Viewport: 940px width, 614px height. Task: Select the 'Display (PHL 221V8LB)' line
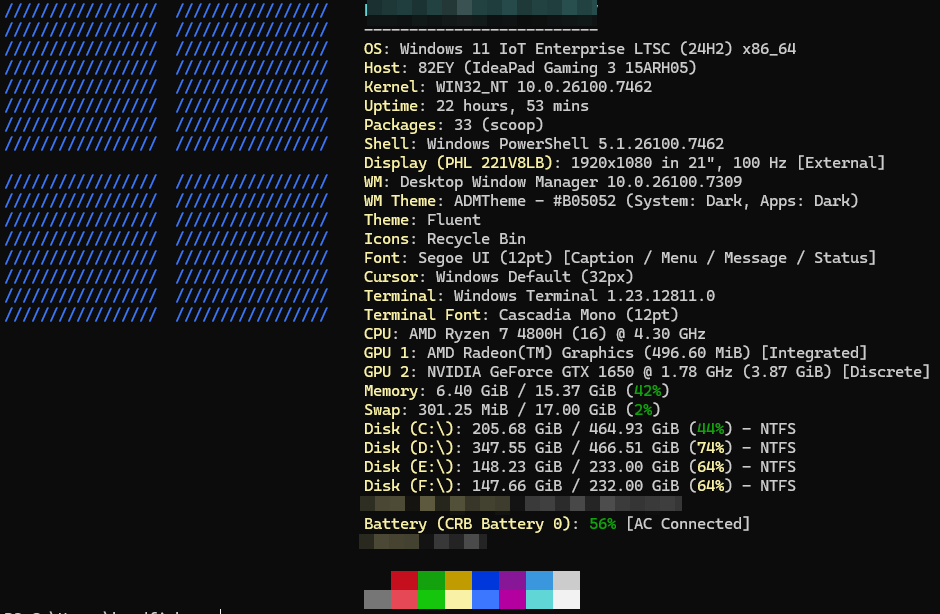click(624, 163)
